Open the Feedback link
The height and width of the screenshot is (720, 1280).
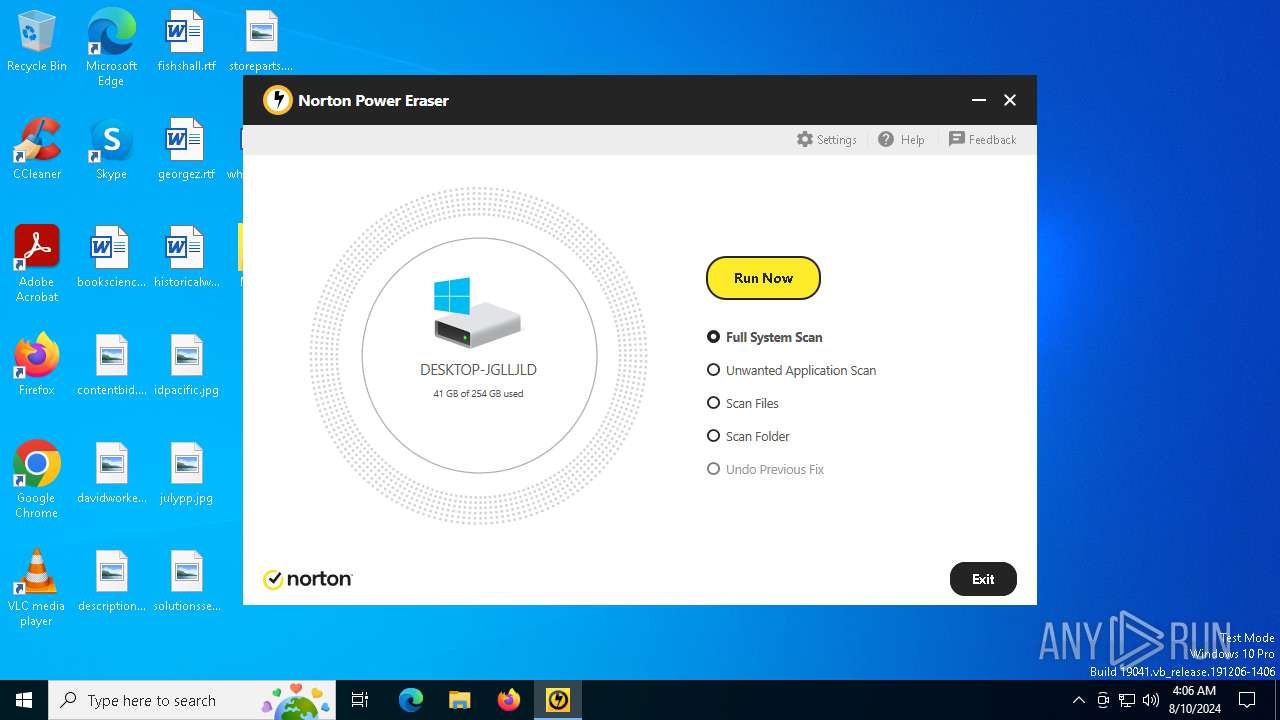click(x=982, y=140)
